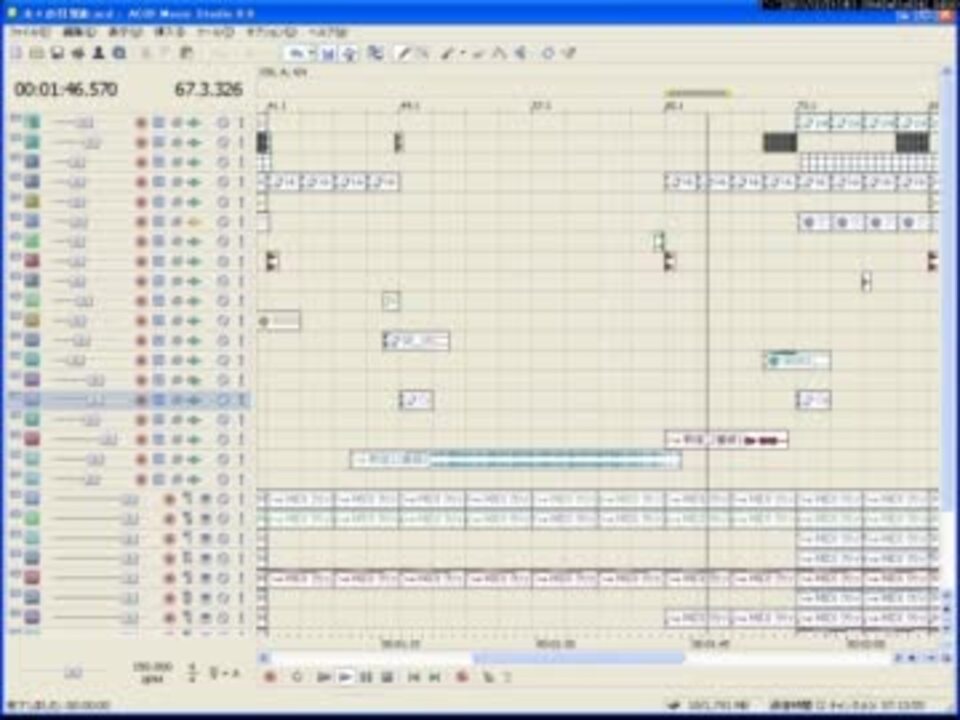Mute the first MIDI track row
Viewport: 960px width, 720px height.
click(x=223, y=500)
